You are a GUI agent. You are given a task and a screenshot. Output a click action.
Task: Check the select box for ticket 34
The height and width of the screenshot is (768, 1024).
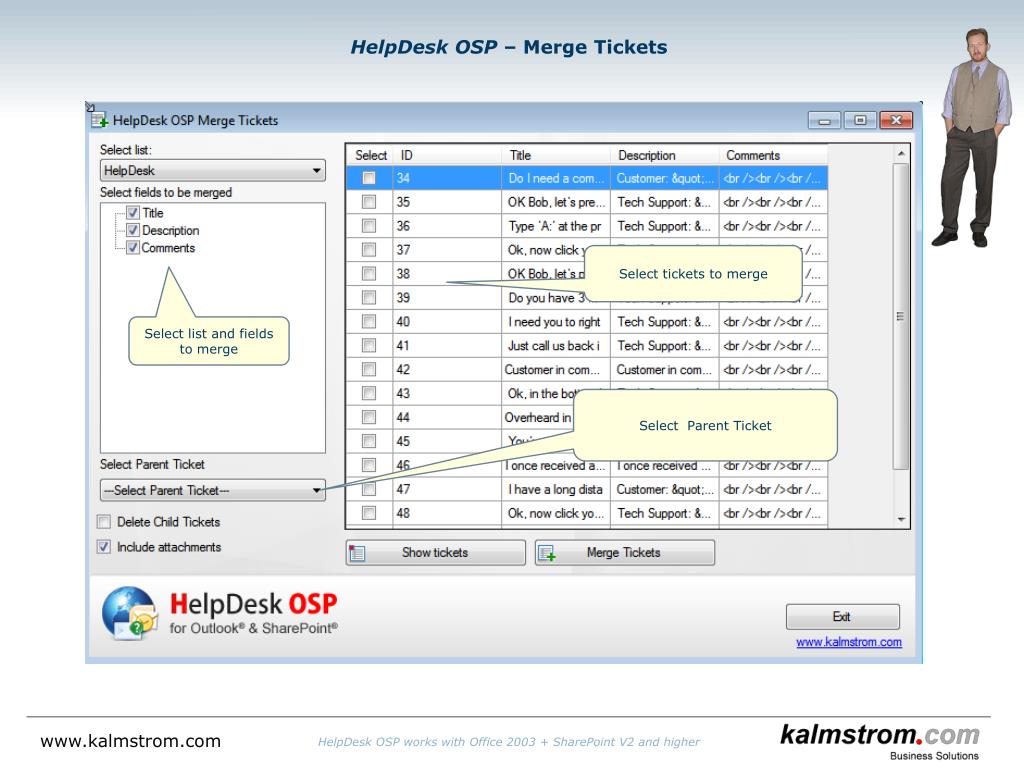(369, 178)
